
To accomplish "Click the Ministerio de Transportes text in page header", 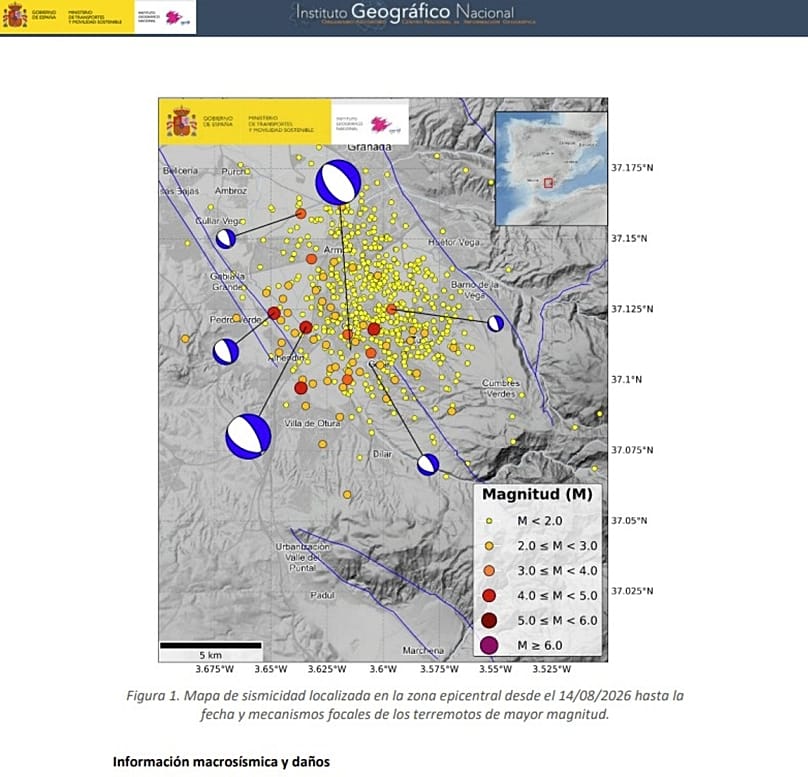I will pyautogui.click(x=95, y=17).
